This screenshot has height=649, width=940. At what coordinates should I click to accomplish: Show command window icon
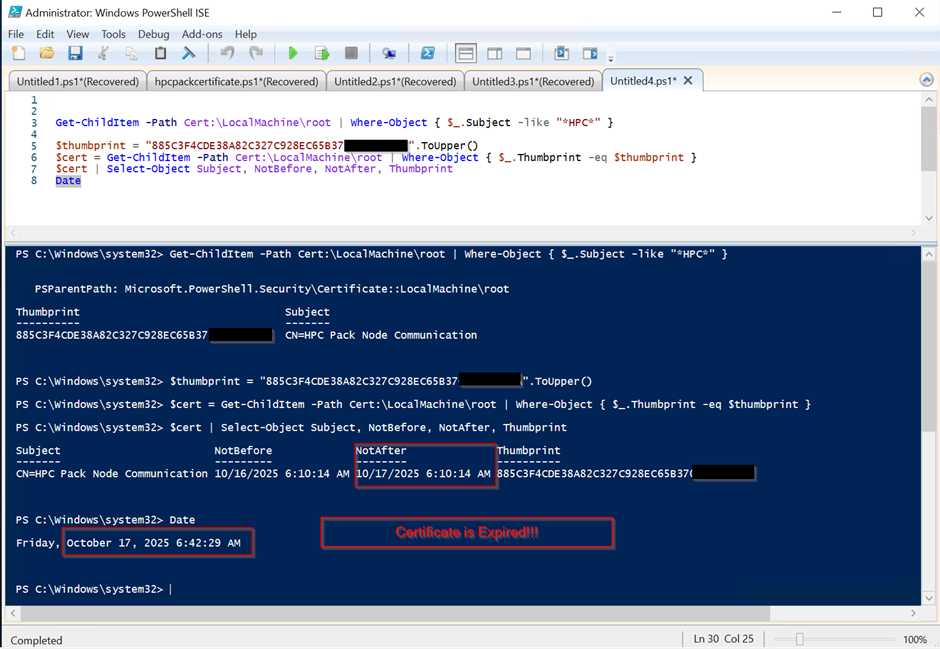tap(561, 53)
